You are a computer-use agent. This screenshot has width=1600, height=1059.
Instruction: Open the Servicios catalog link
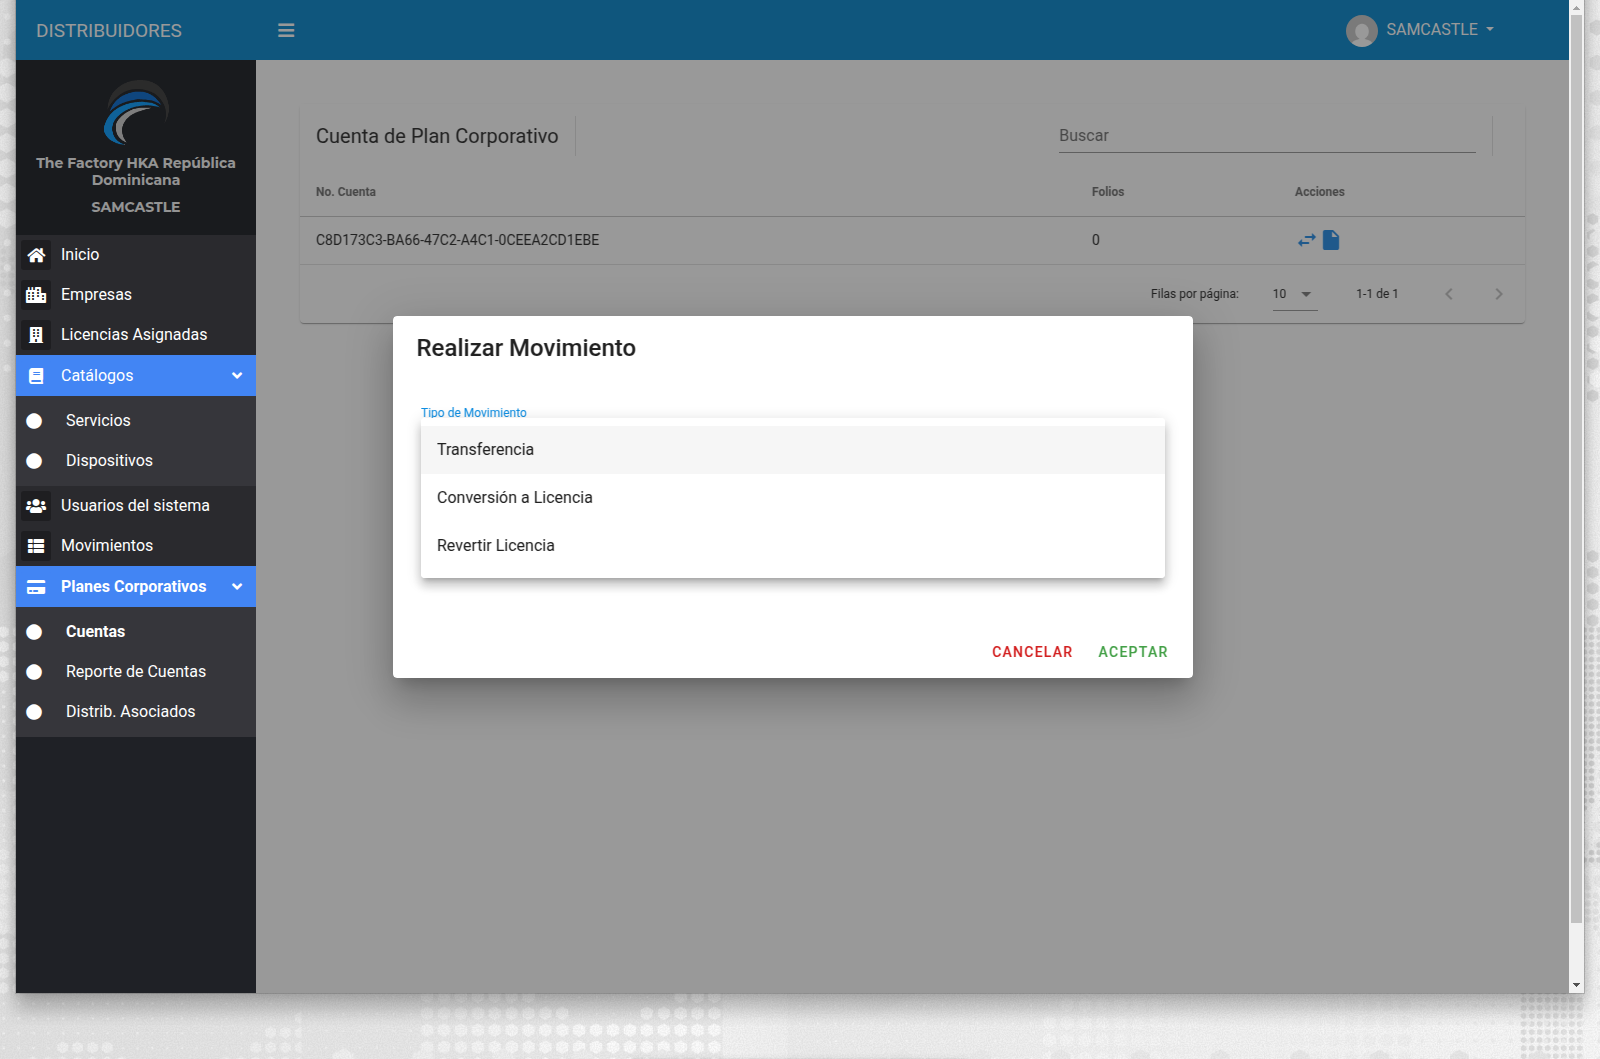click(98, 421)
